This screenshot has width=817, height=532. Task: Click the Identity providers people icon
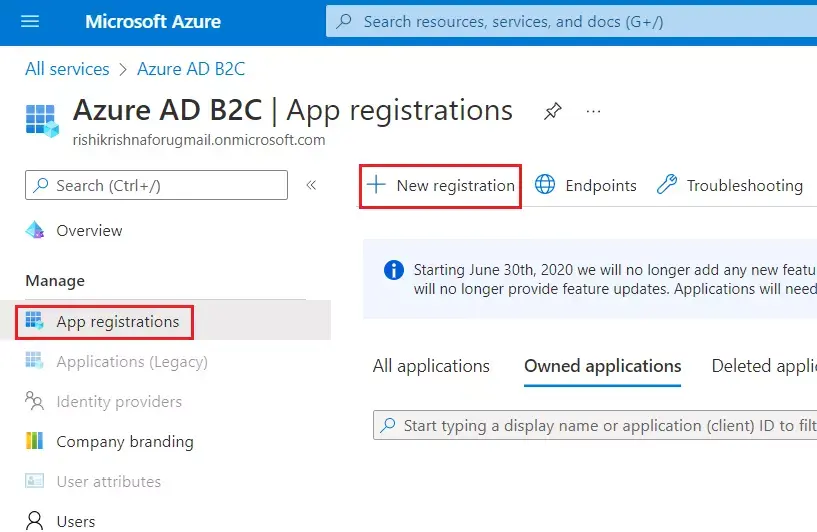[x=34, y=401]
